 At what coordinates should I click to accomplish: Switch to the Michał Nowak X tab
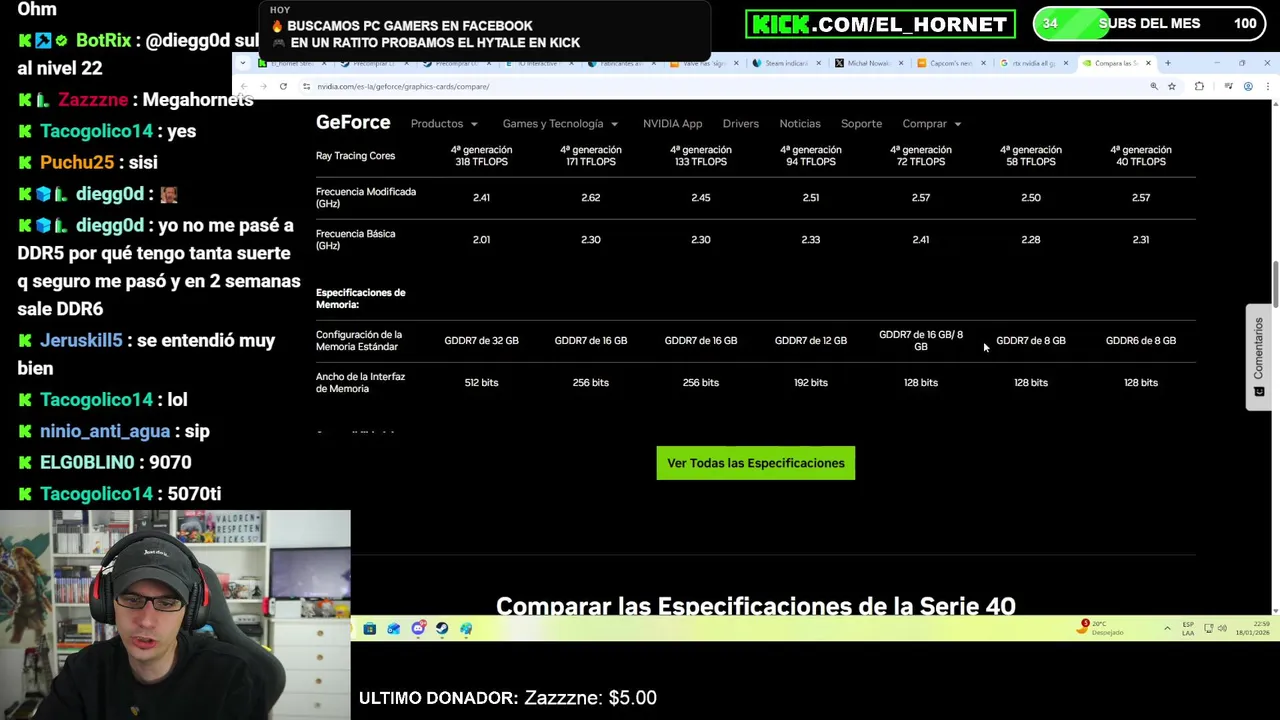(867, 63)
